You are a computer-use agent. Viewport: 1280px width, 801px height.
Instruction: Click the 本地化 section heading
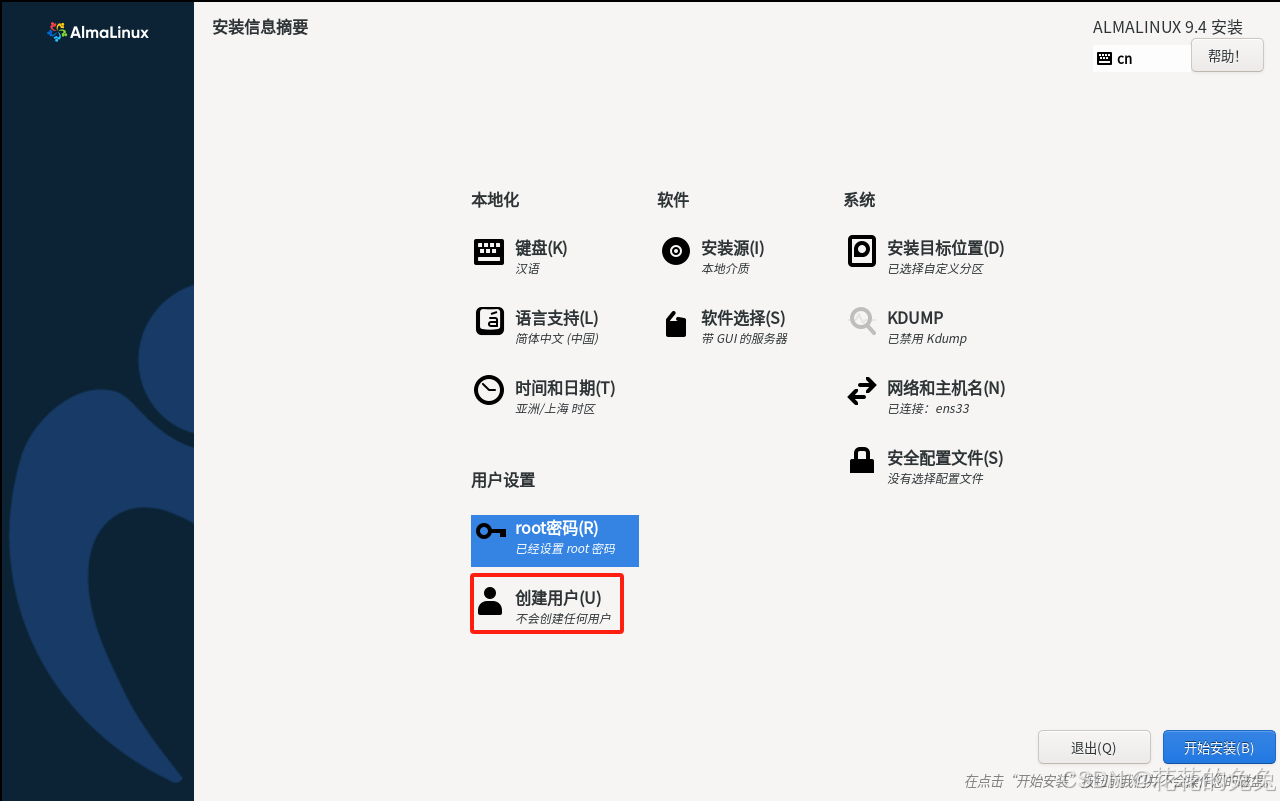495,200
